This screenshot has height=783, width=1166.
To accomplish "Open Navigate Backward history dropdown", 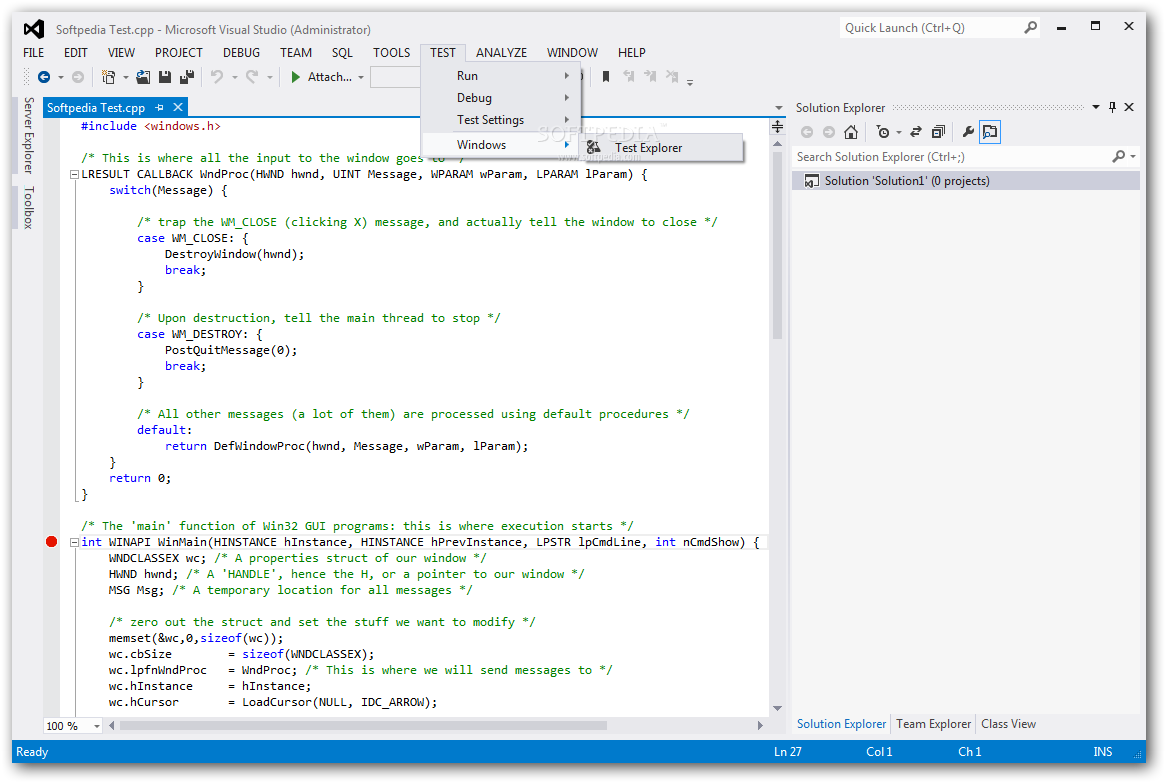I will click(61, 77).
